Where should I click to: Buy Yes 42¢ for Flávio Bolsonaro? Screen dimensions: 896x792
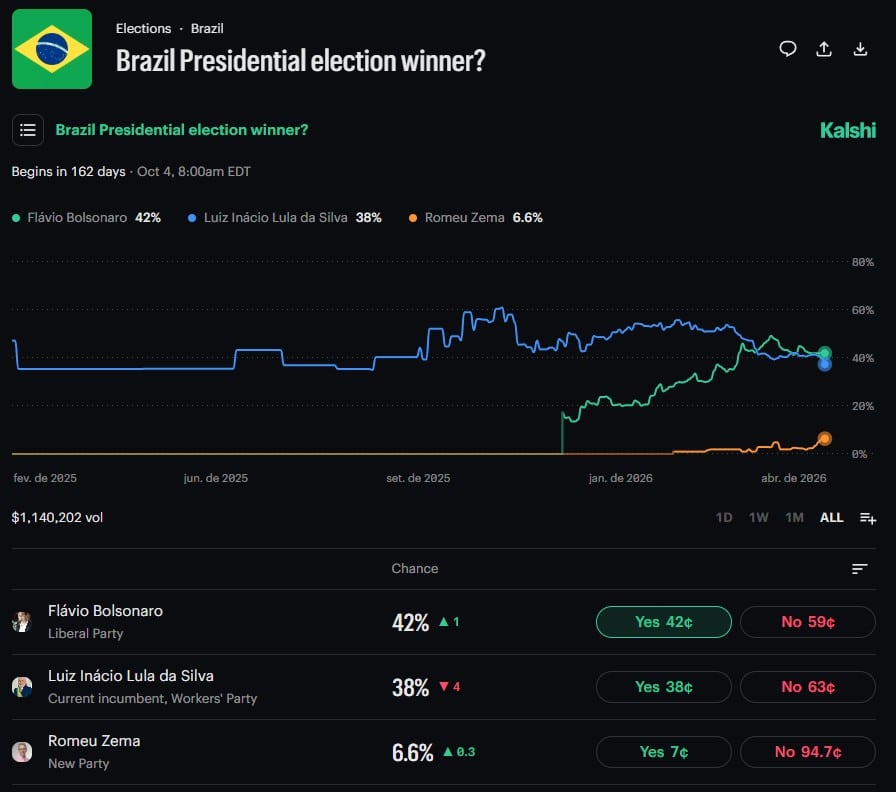[x=664, y=622]
